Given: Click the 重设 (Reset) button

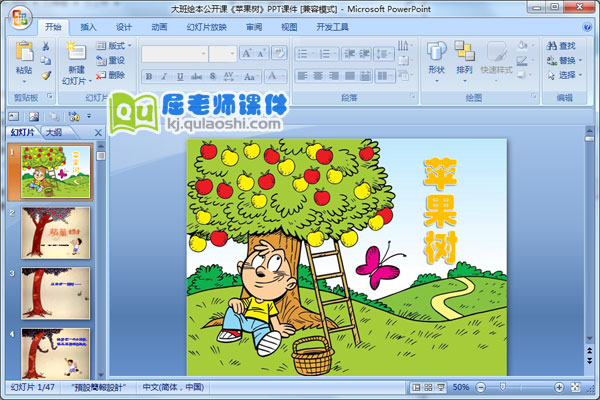Looking at the screenshot, I should (x=111, y=60).
